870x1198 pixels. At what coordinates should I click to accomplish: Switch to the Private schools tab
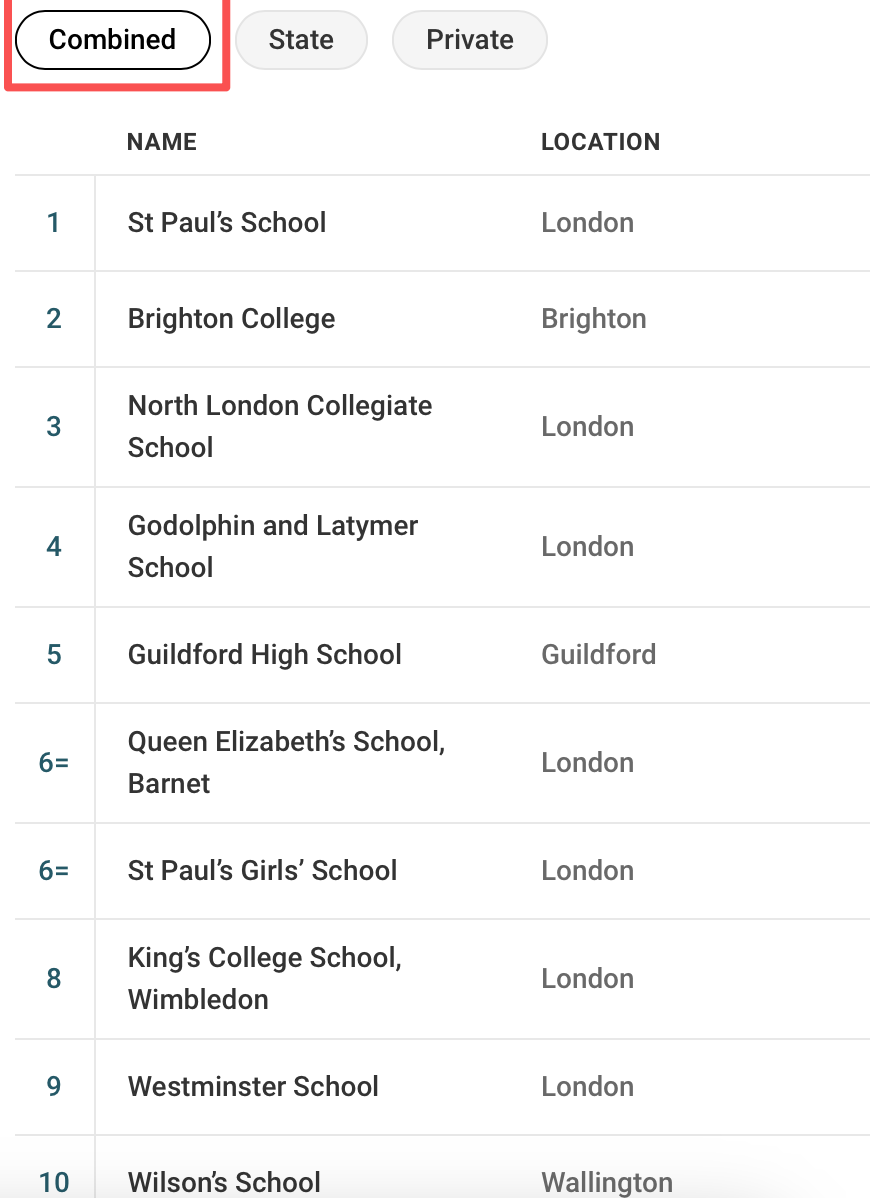(x=469, y=40)
